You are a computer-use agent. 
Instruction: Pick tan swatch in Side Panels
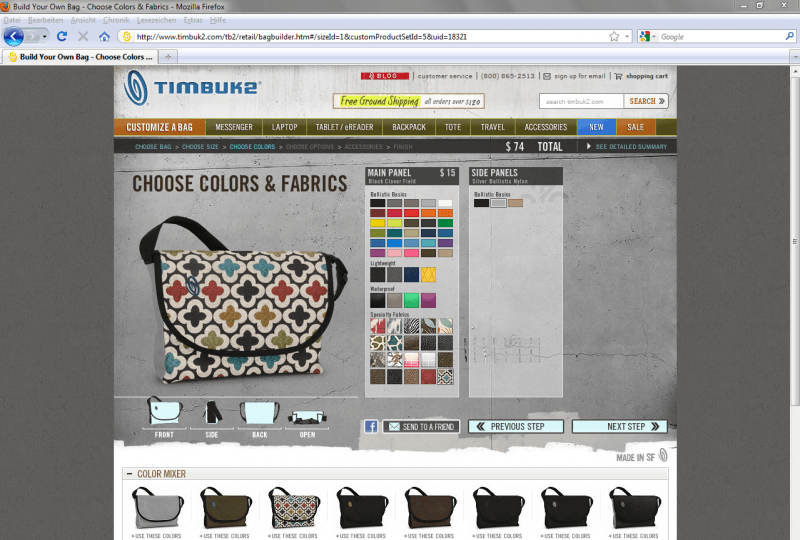pyautogui.click(x=515, y=203)
